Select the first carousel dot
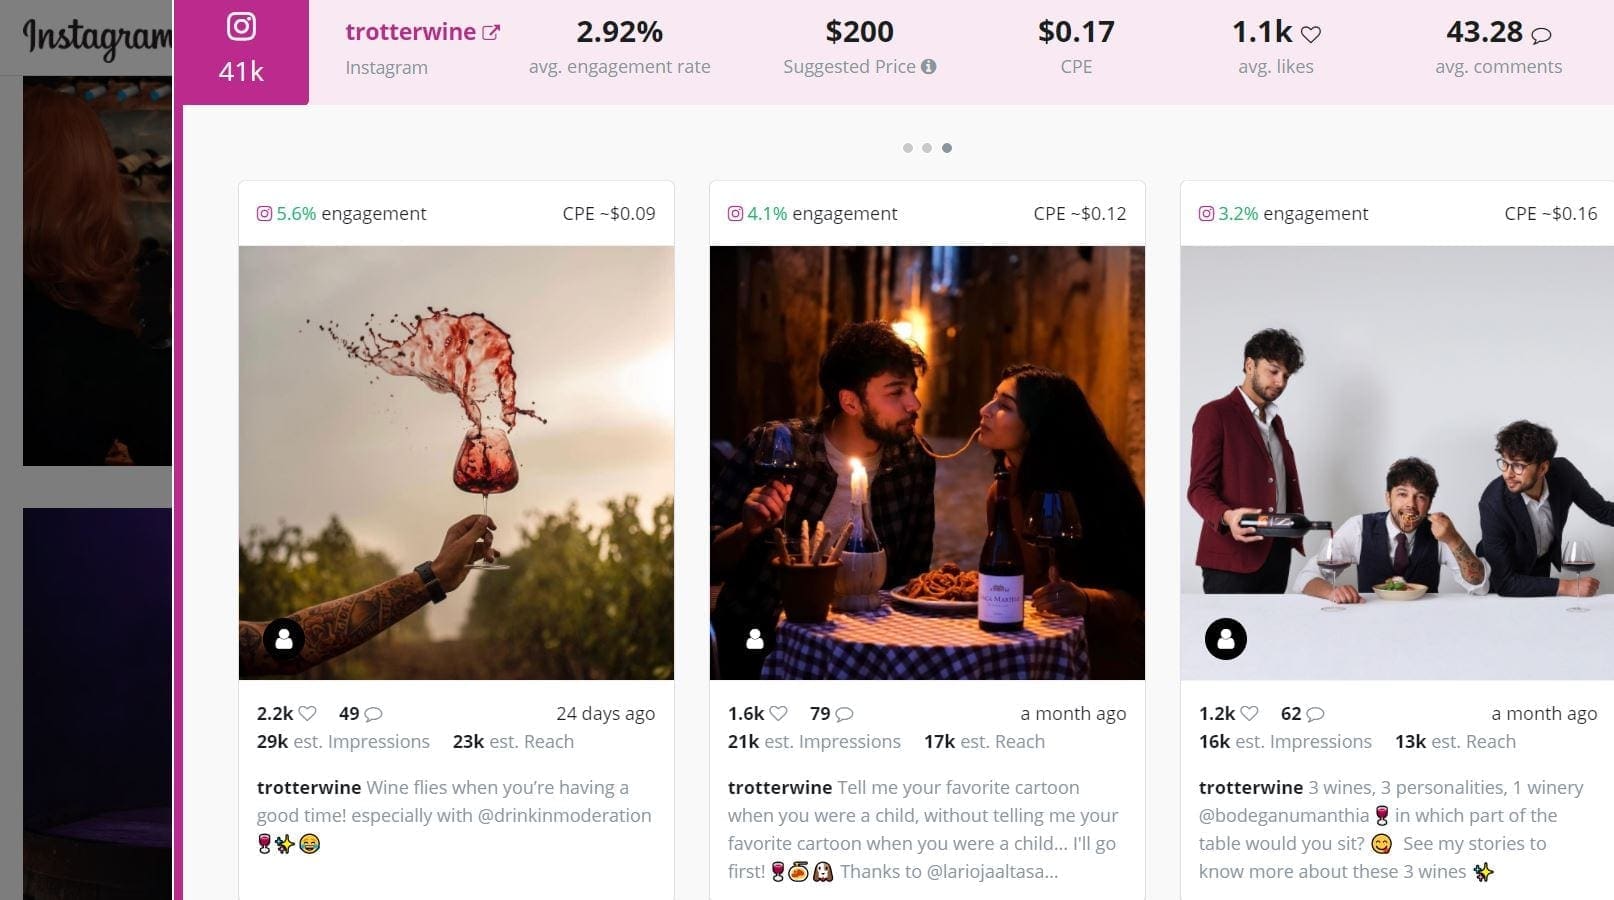The height and width of the screenshot is (900, 1614). (908, 148)
